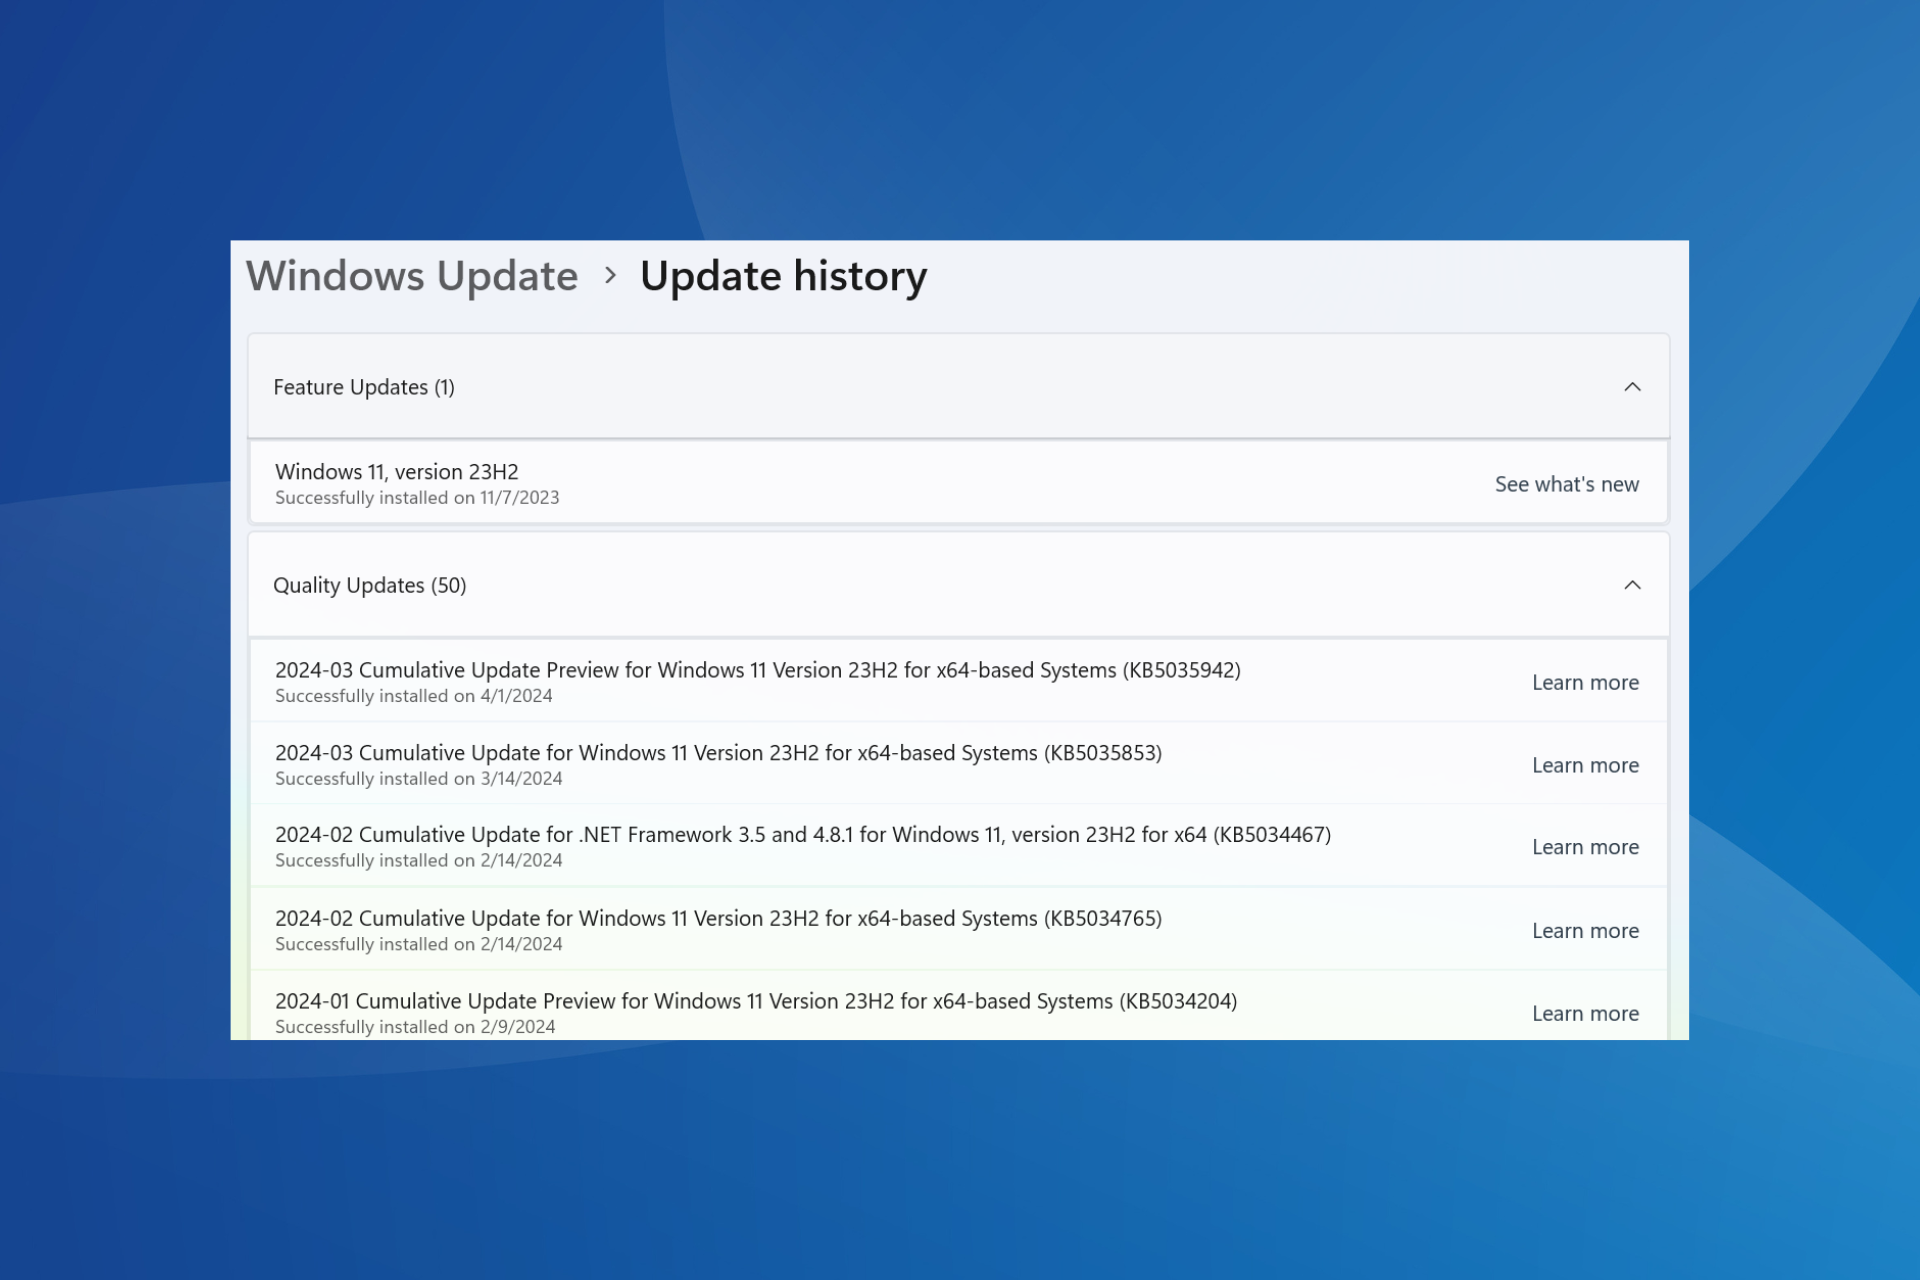Screen dimensions: 1920x1280
Task: Open Learn more for KB5034765
Action: click(x=1585, y=930)
